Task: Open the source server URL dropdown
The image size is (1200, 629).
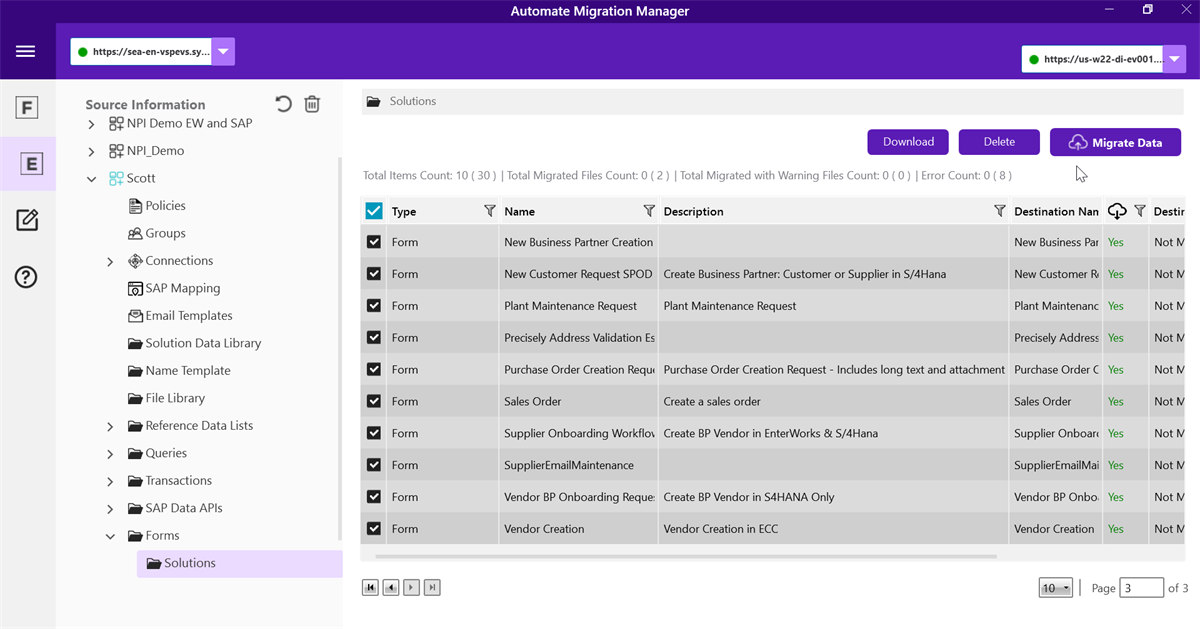Action: (x=223, y=52)
